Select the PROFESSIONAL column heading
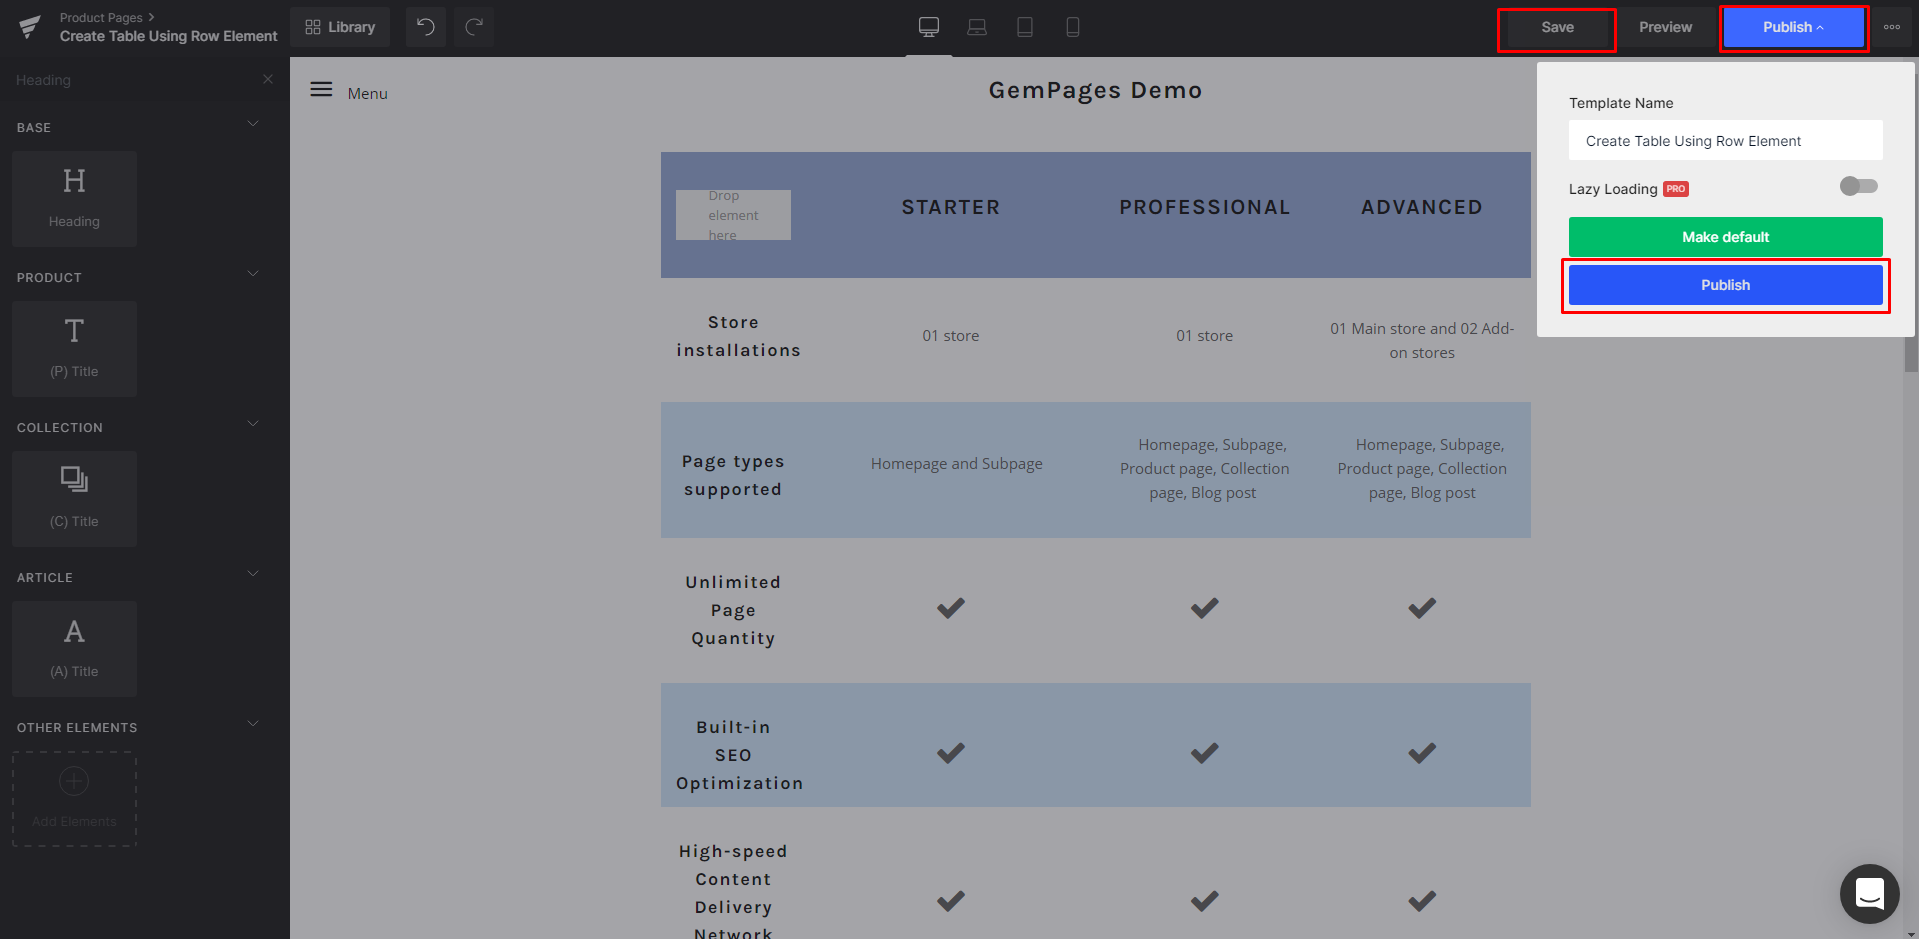The image size is (1919, 939). pyautogui.click(x=1205, y=207)
